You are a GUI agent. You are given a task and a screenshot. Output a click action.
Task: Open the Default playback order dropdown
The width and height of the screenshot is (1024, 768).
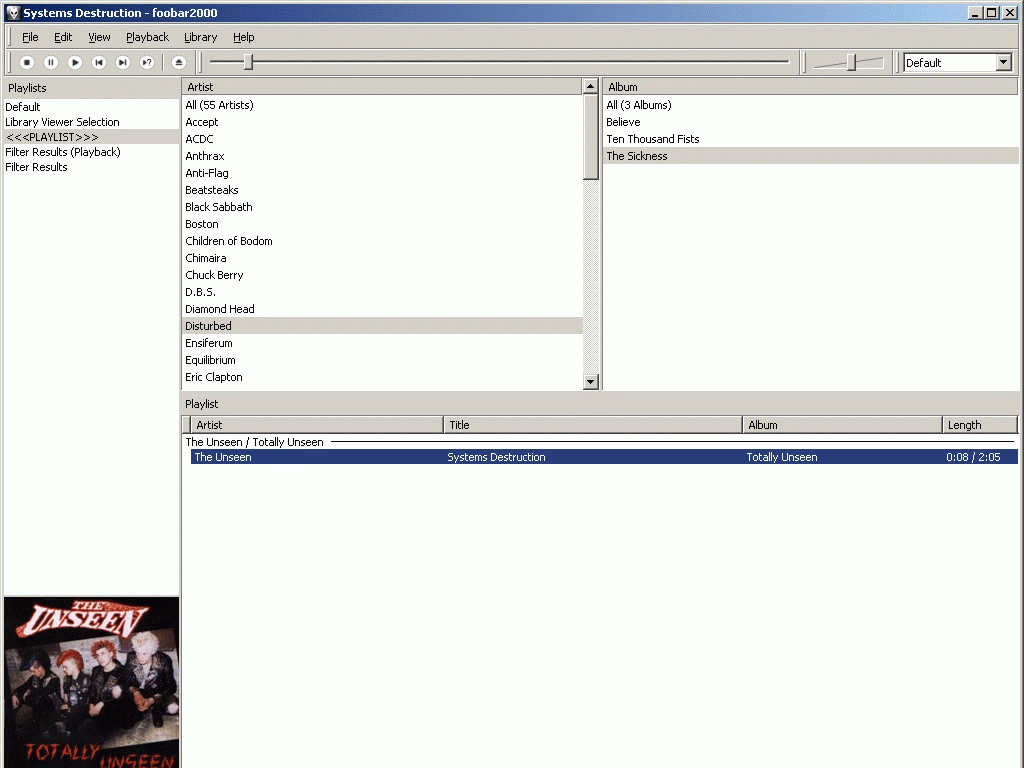click(1004, 63)
